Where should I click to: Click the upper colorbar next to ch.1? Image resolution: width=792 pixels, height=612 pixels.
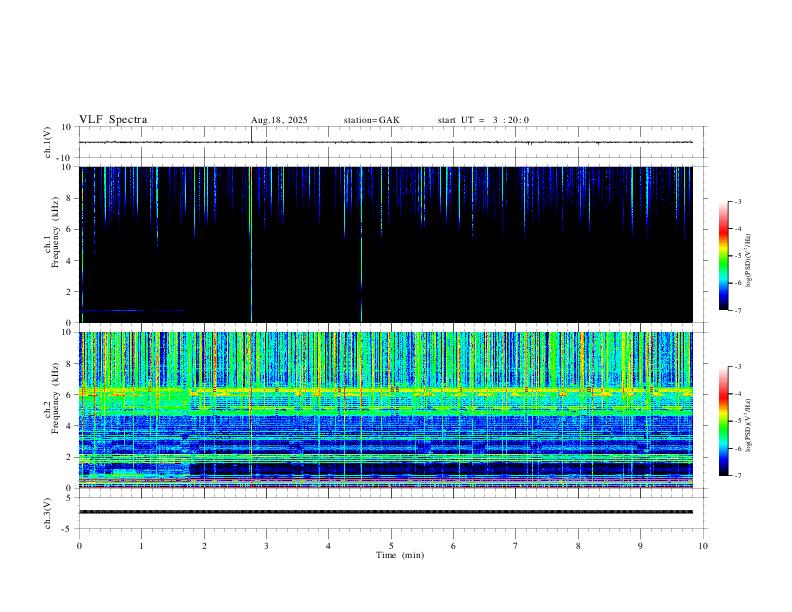tap(724, 256)
